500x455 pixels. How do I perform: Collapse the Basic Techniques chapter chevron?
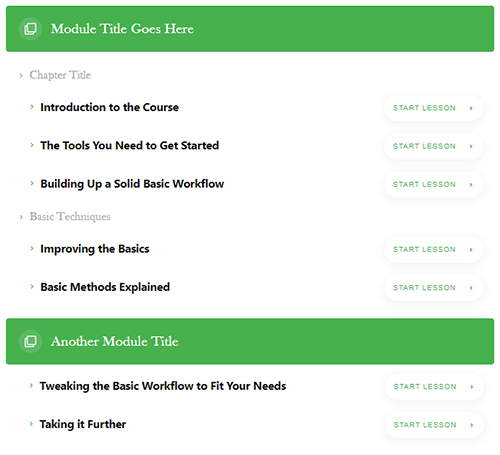click(21, 217)
